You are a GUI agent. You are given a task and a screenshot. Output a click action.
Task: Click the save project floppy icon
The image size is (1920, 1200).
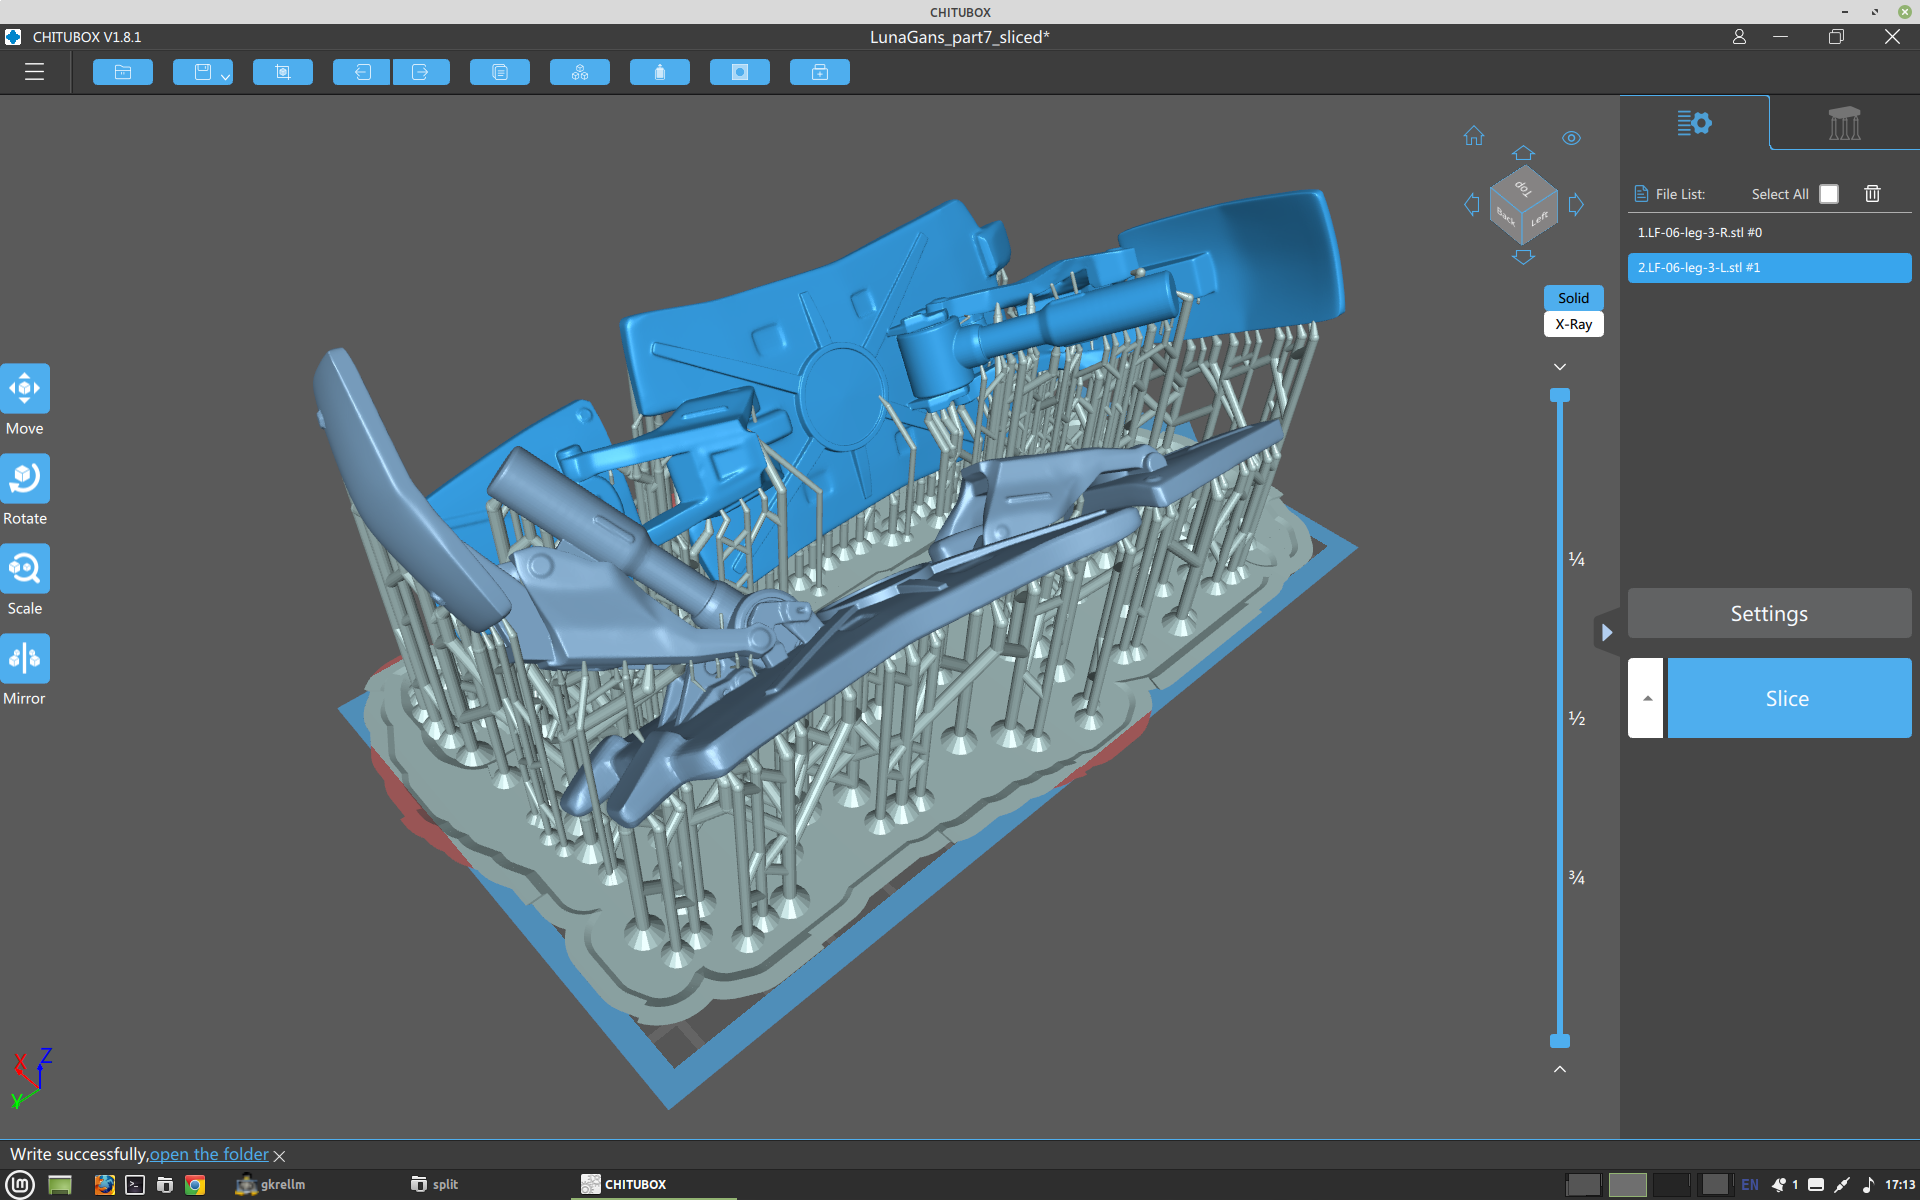[203, 72]
